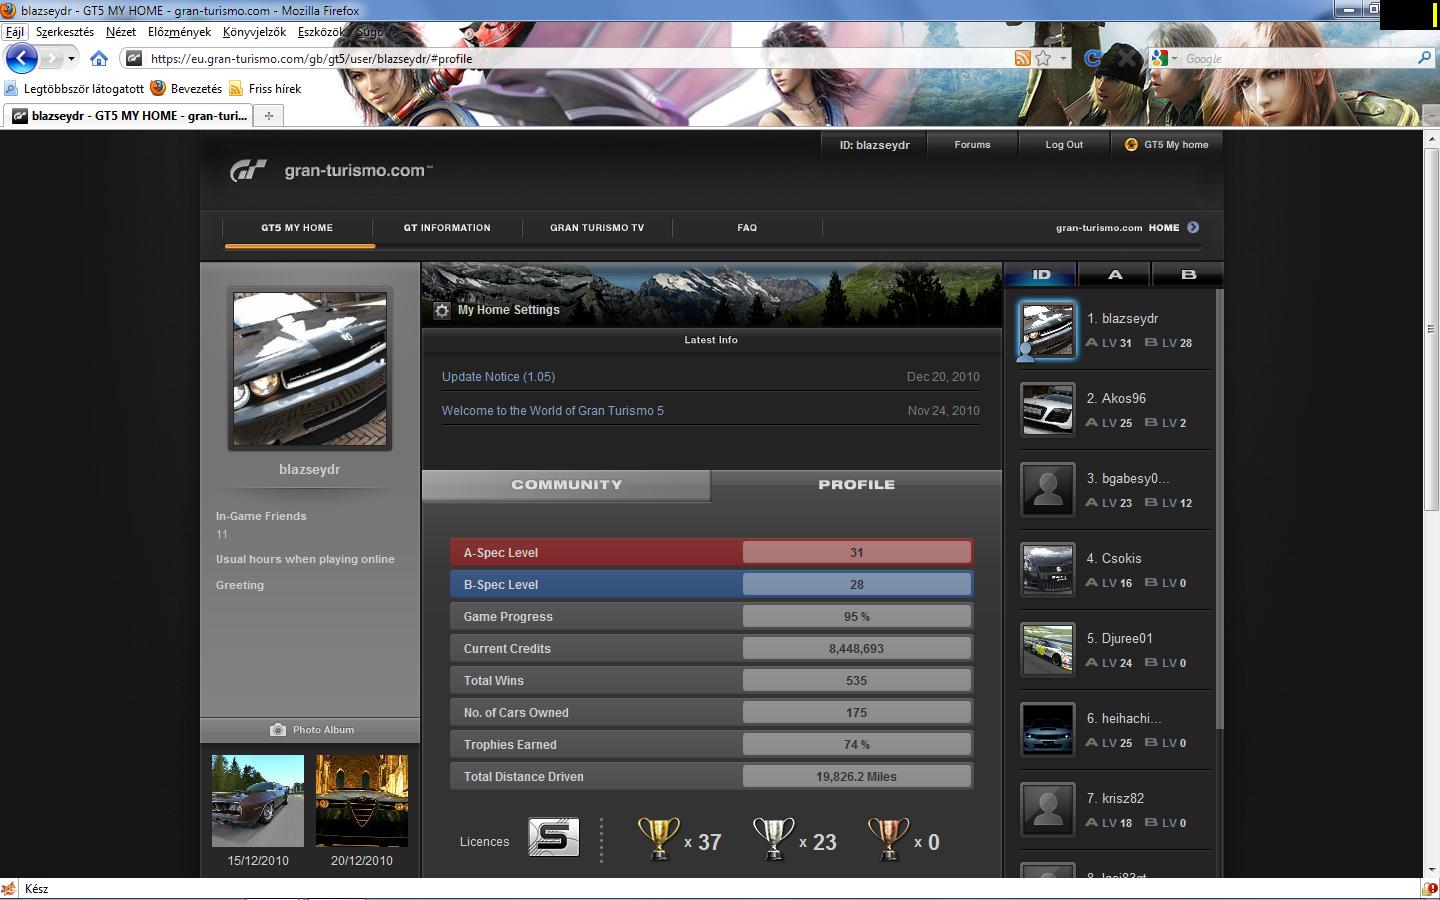Click the Photo Album camera icon
The image size is (1440, 900).
(x=278, y=730)
